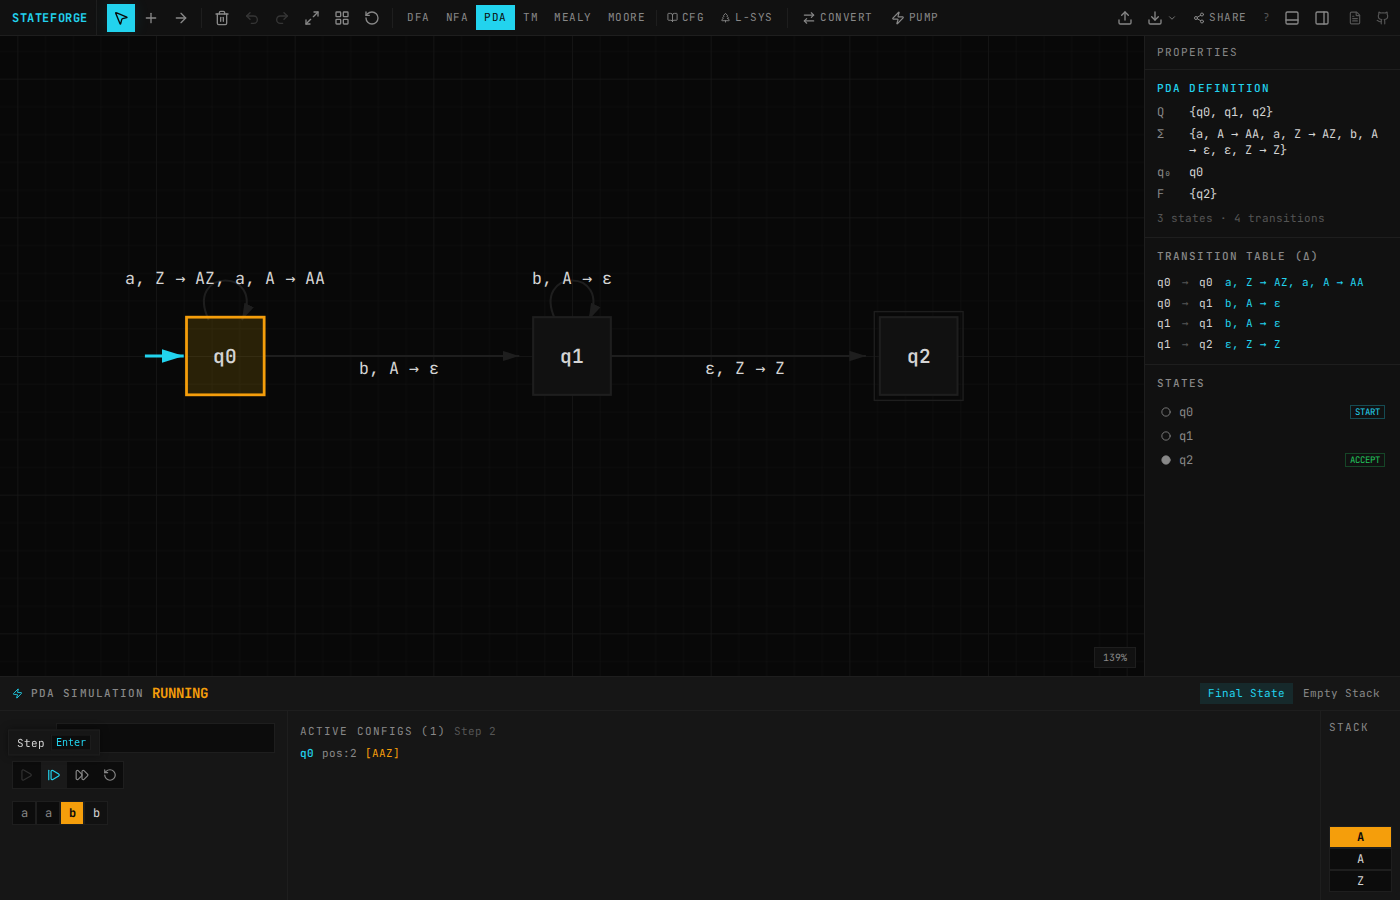
Task: Switch to the NFA mode tab
Action: coord(456,17)
